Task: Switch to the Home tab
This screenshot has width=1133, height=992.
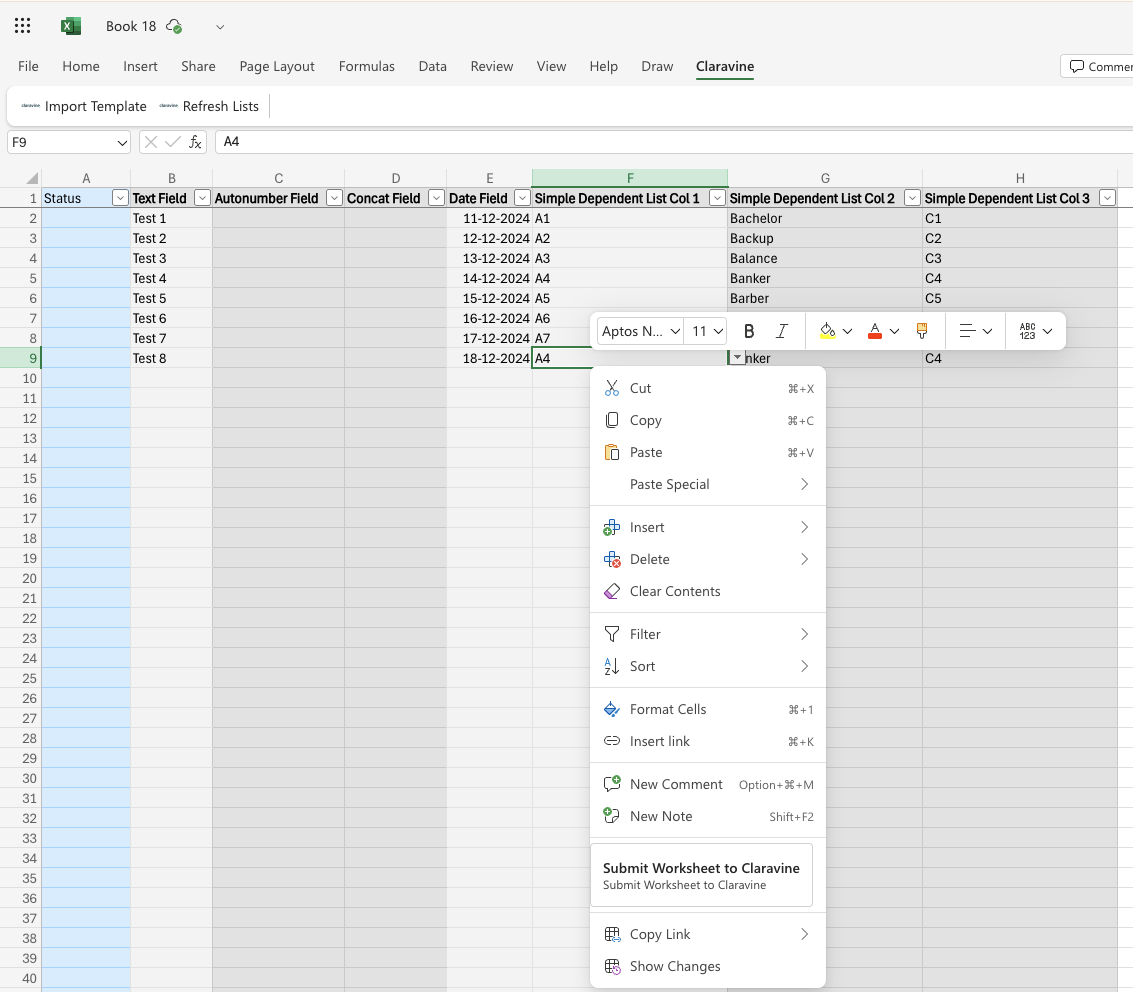Action: pyautogui.click(x=81, y=66)
